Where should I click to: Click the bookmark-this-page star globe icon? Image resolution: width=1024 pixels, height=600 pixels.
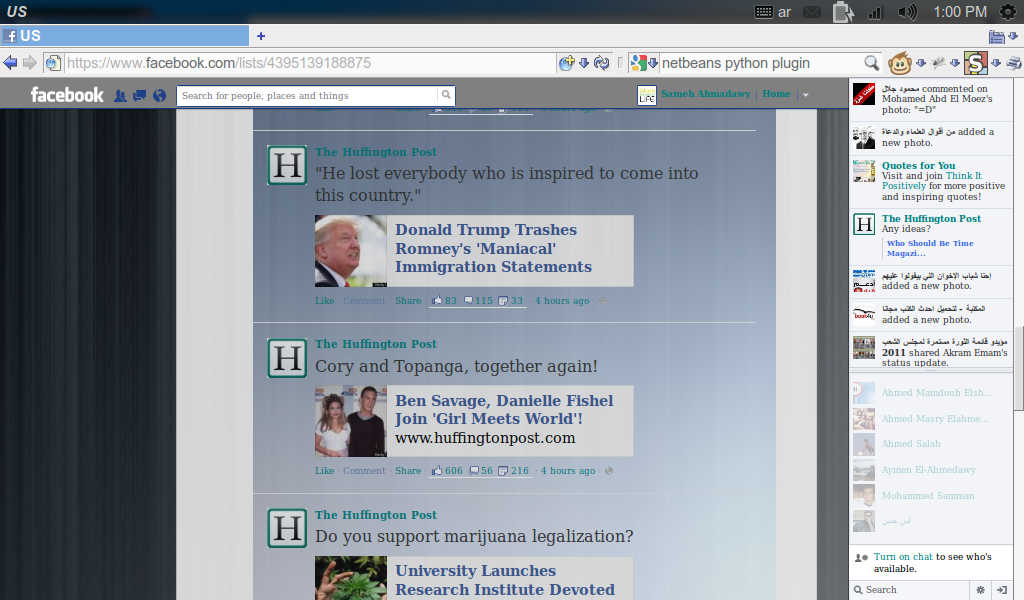point(566,63)
